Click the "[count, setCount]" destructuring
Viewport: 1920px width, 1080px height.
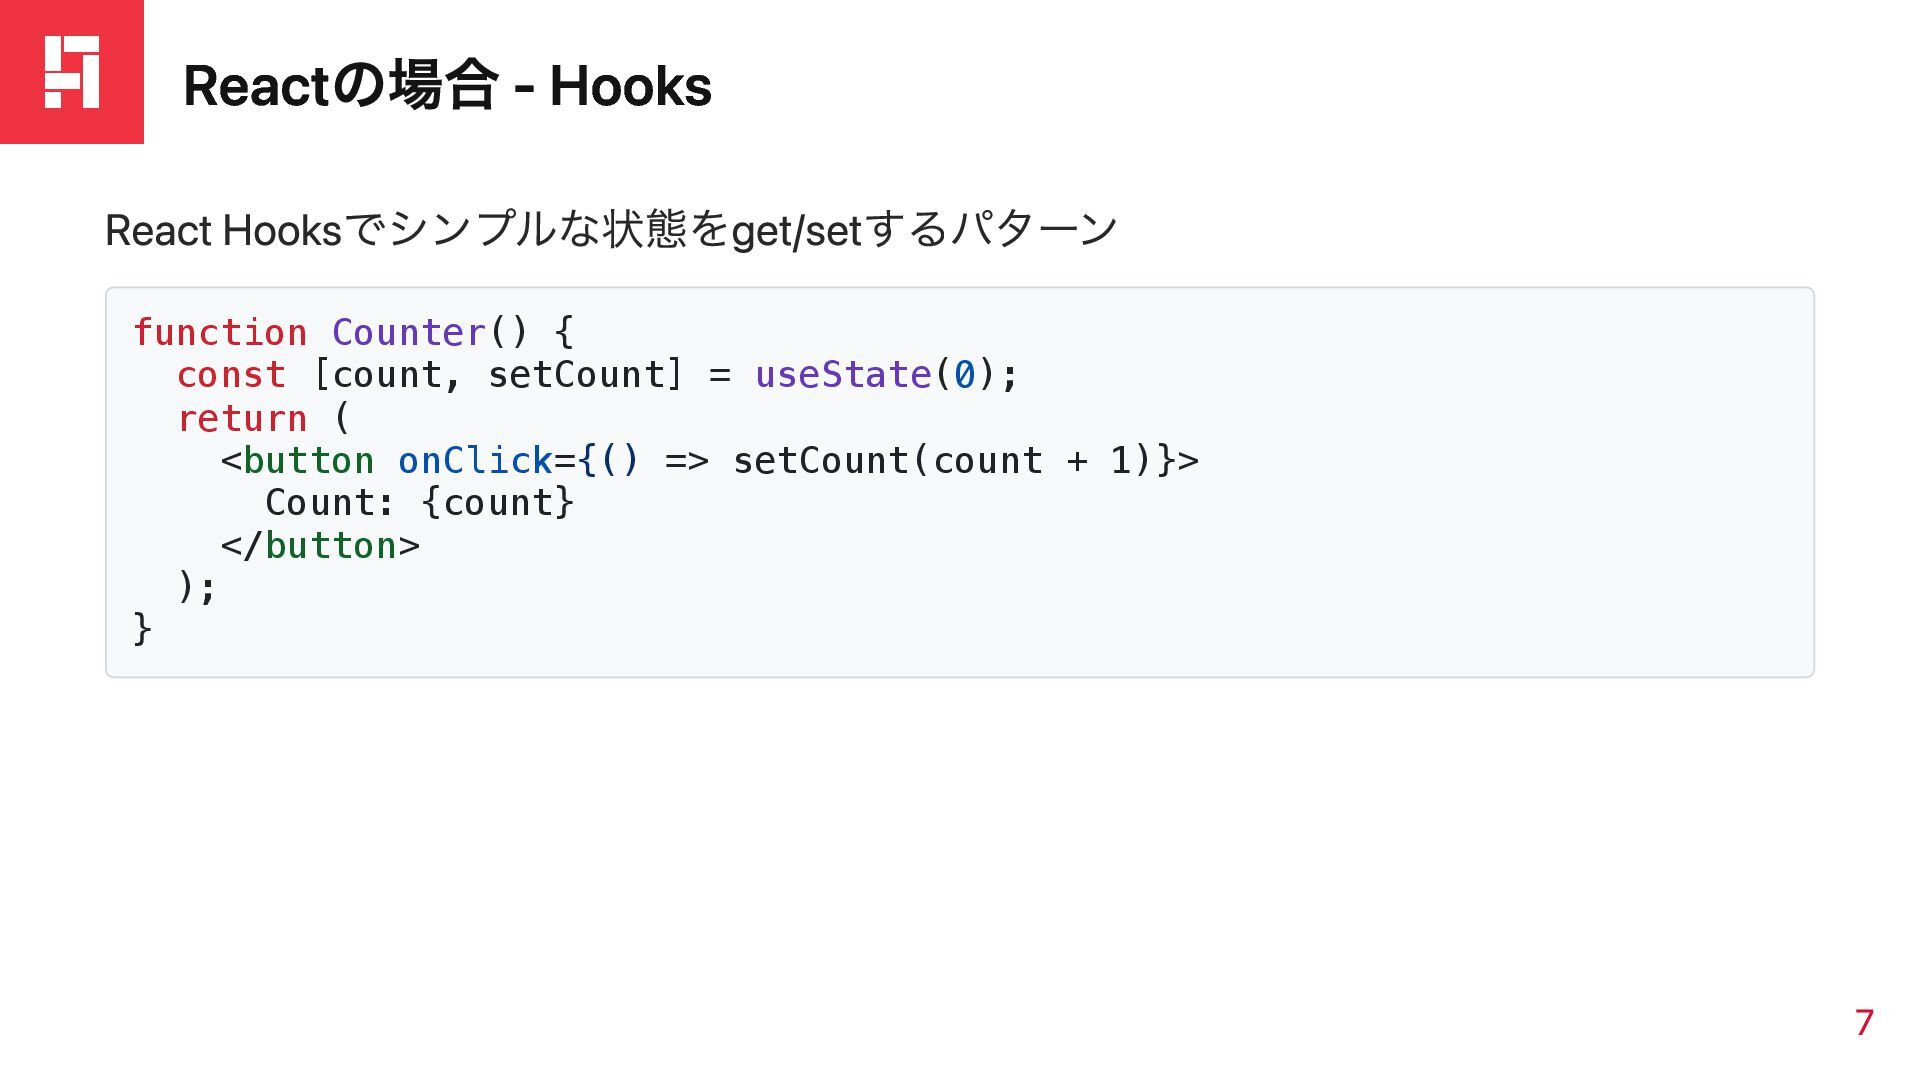point(498,375)
